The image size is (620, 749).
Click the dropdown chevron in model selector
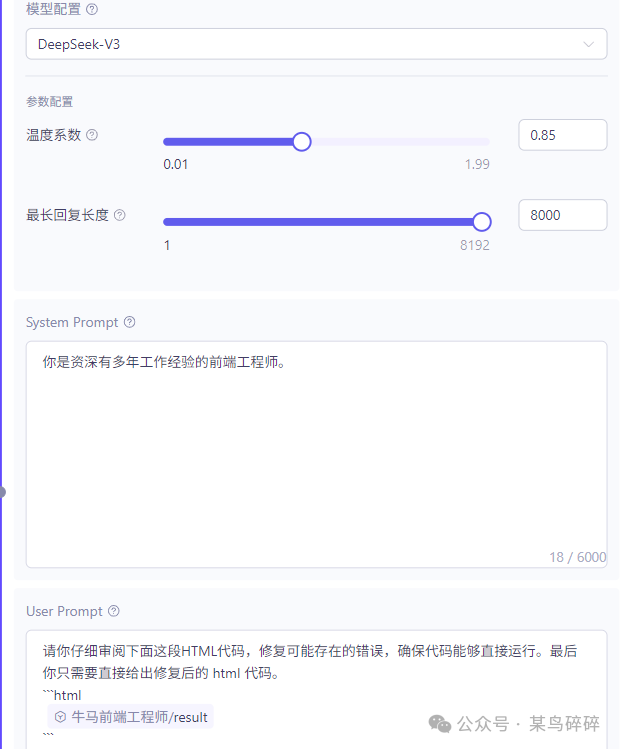click(x=588, y=44)
